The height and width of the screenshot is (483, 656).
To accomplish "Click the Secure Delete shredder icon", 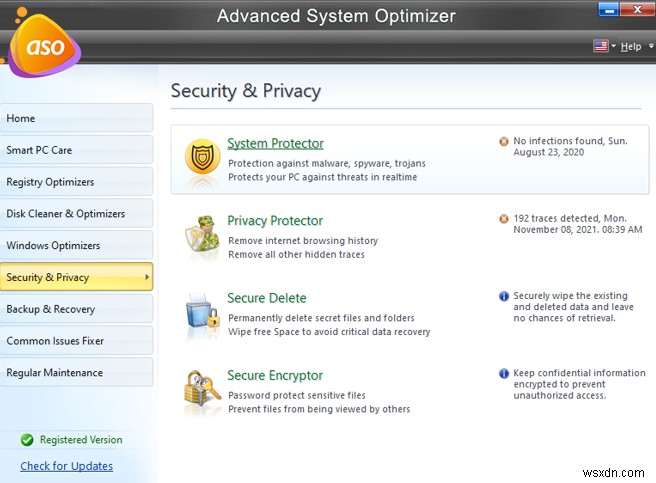I will pos(202,313).
